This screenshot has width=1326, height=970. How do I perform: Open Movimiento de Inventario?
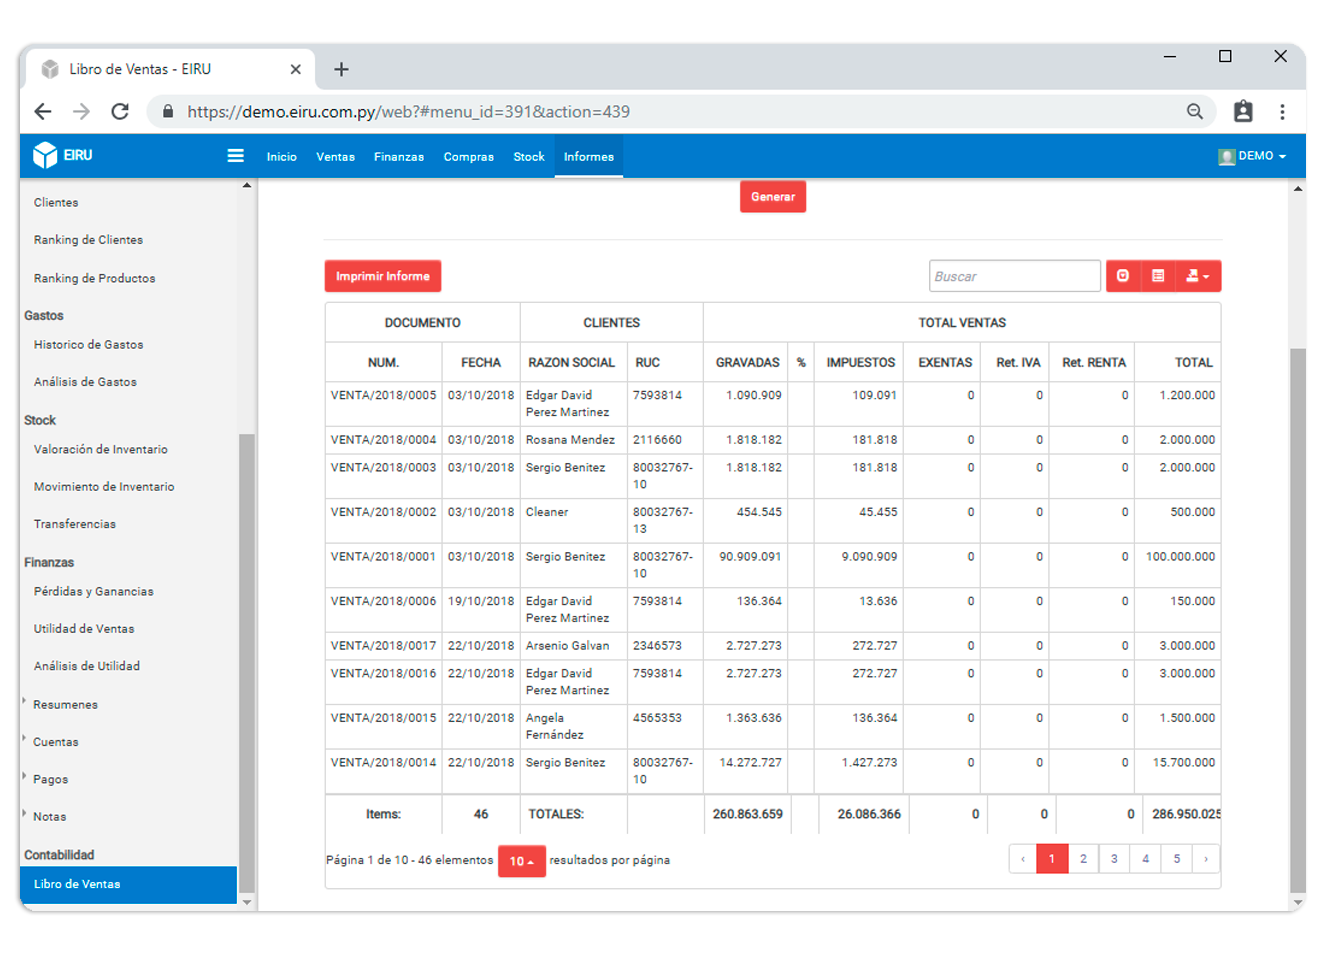pyautogui.click(x=104, y=487)
